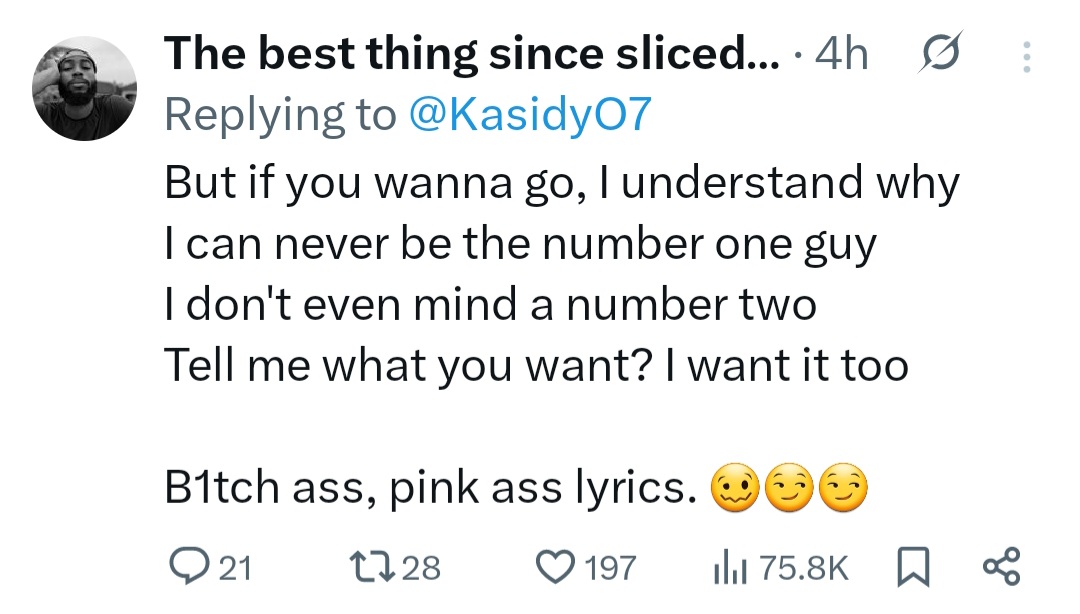Click the share icon on the tweet

1001,566
